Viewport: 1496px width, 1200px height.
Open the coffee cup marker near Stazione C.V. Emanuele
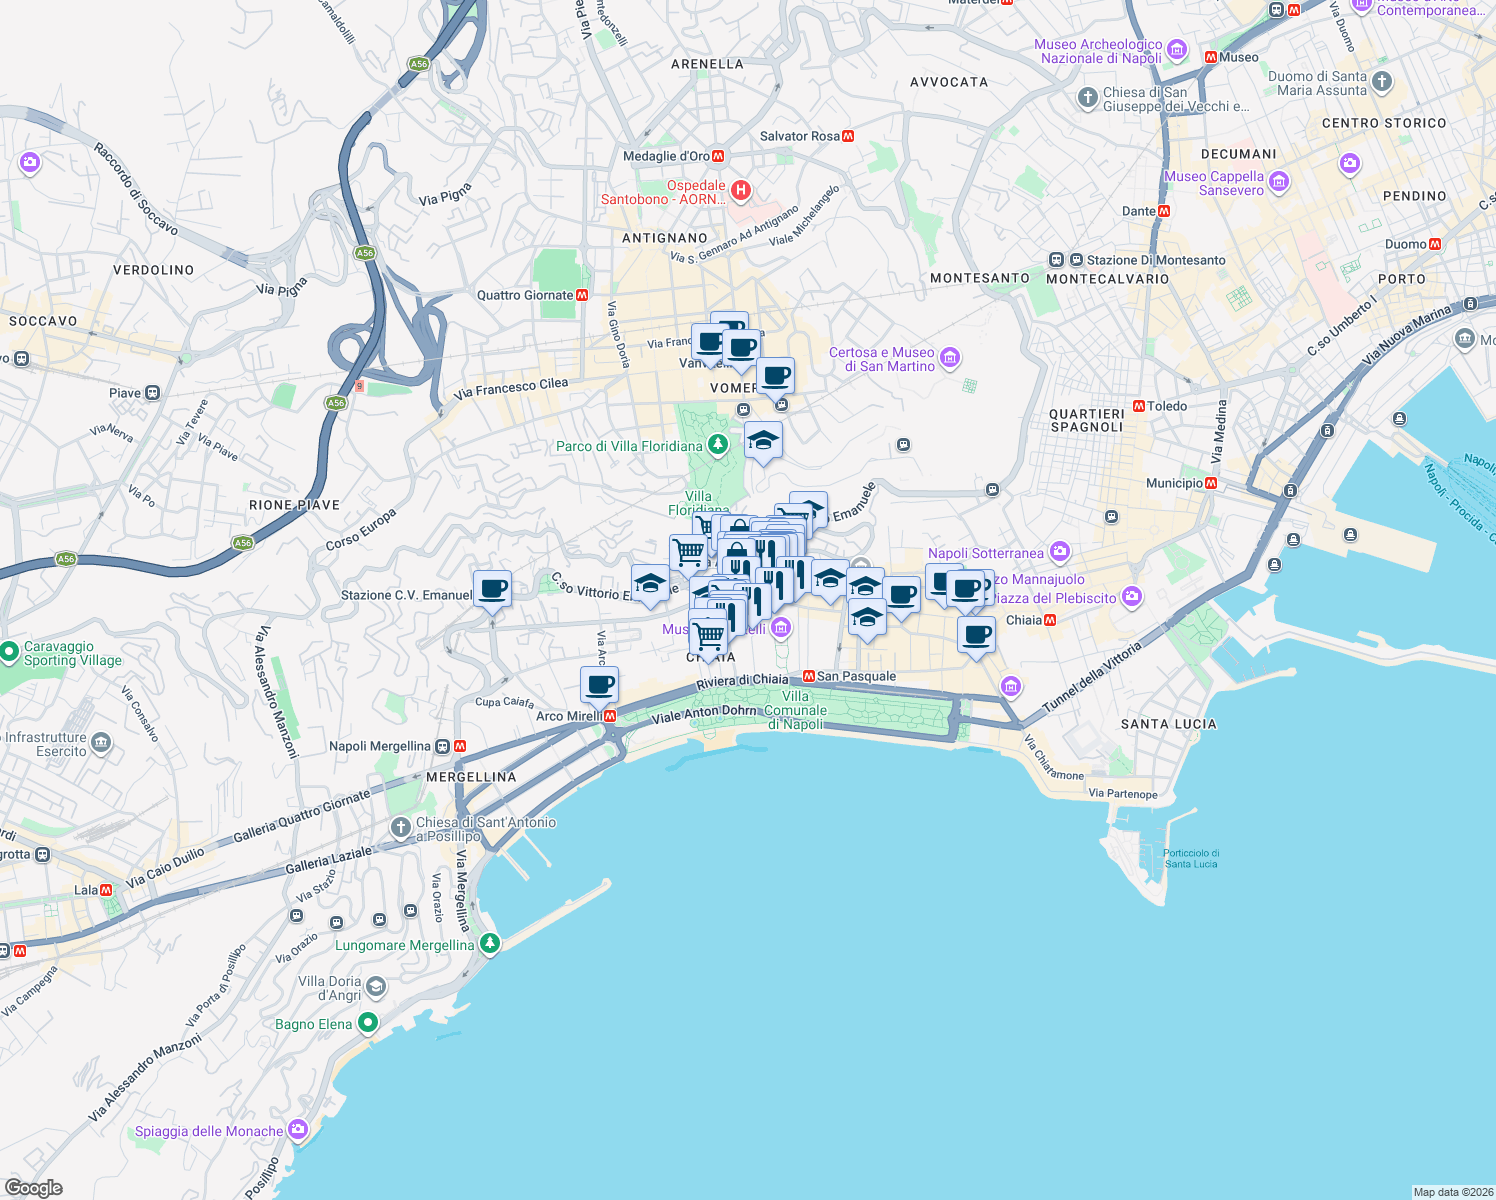tap(493, 589)
